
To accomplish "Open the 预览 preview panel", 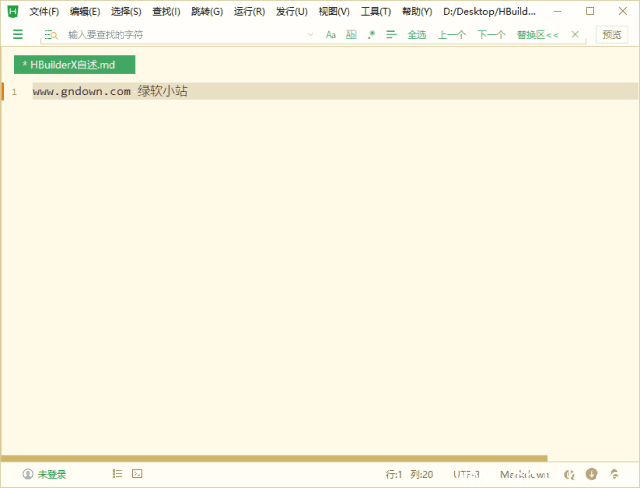I will 612,34.
